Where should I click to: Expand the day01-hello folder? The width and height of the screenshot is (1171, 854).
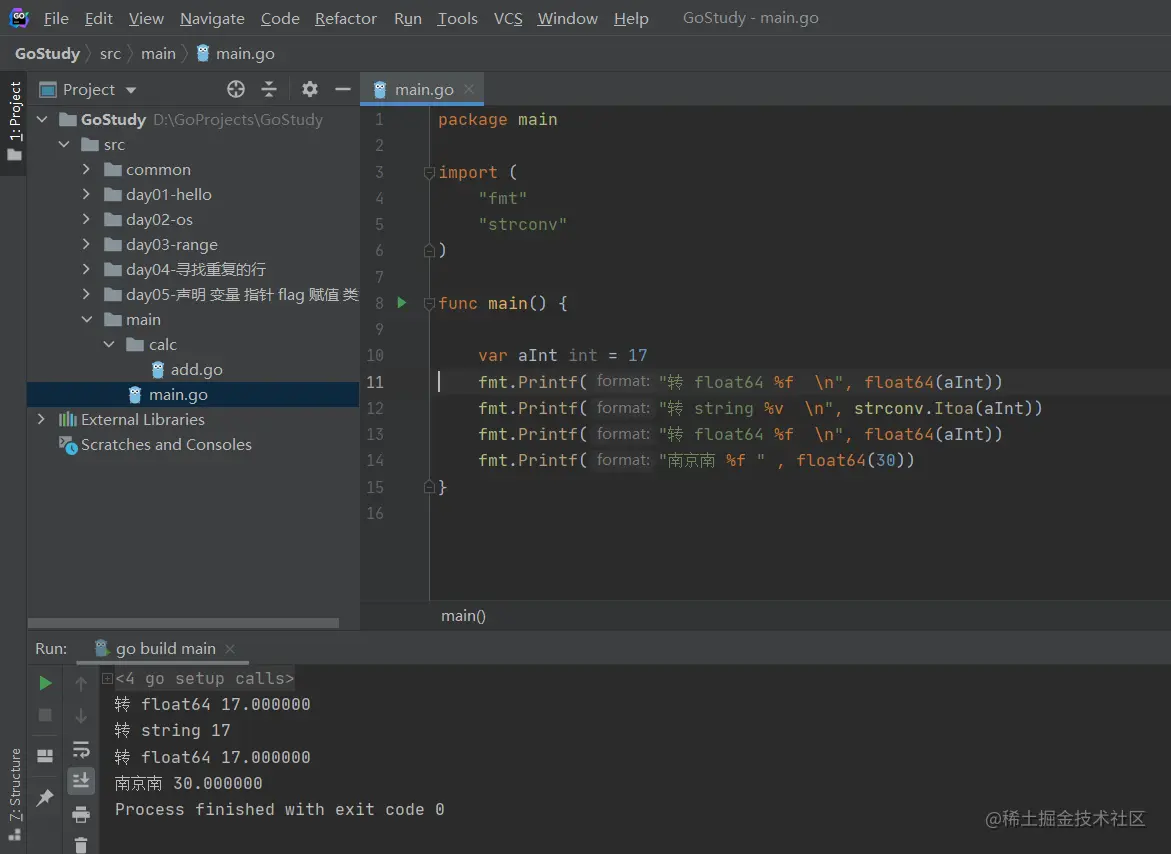click(x=86, y=194)
